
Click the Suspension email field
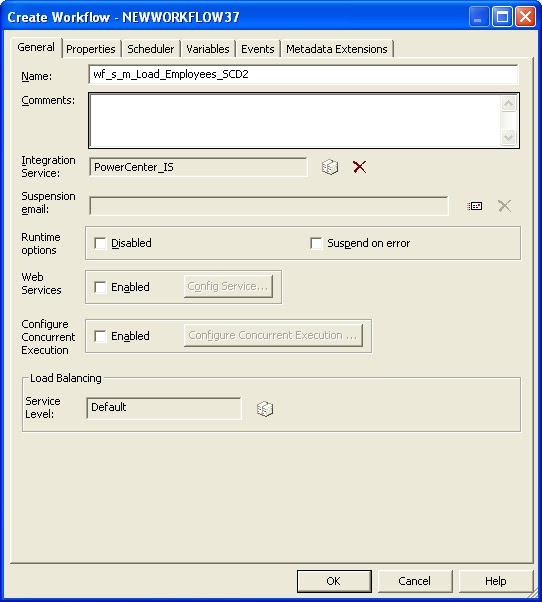[269, 206]
